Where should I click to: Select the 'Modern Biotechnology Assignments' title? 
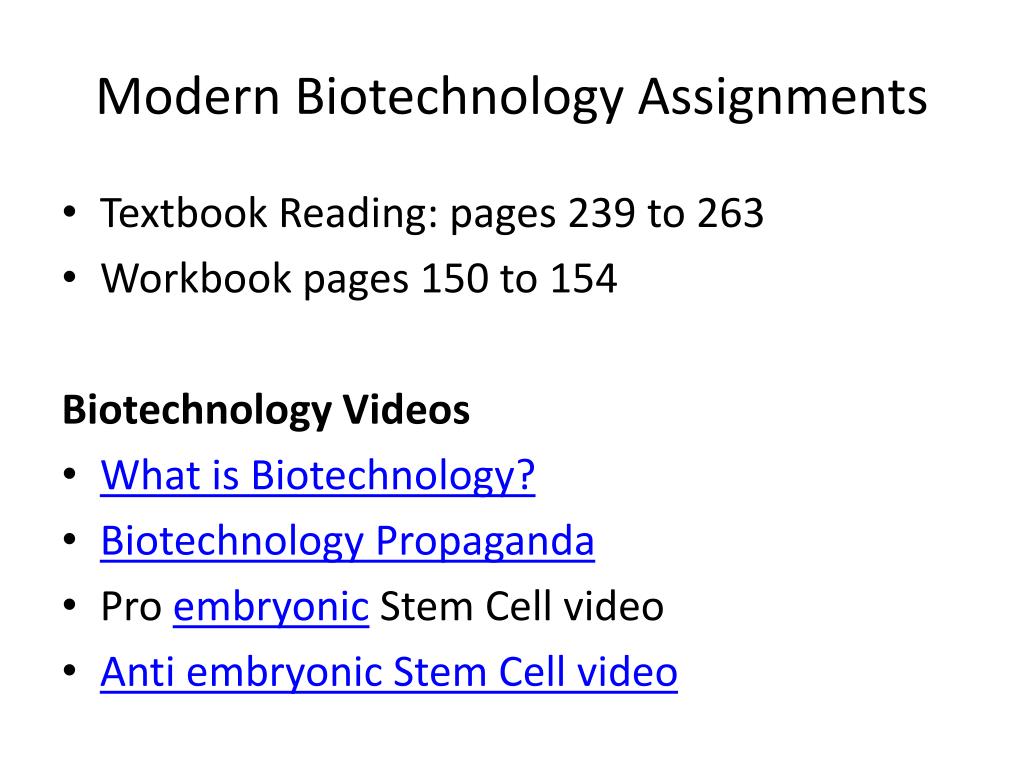pos(512,97)
